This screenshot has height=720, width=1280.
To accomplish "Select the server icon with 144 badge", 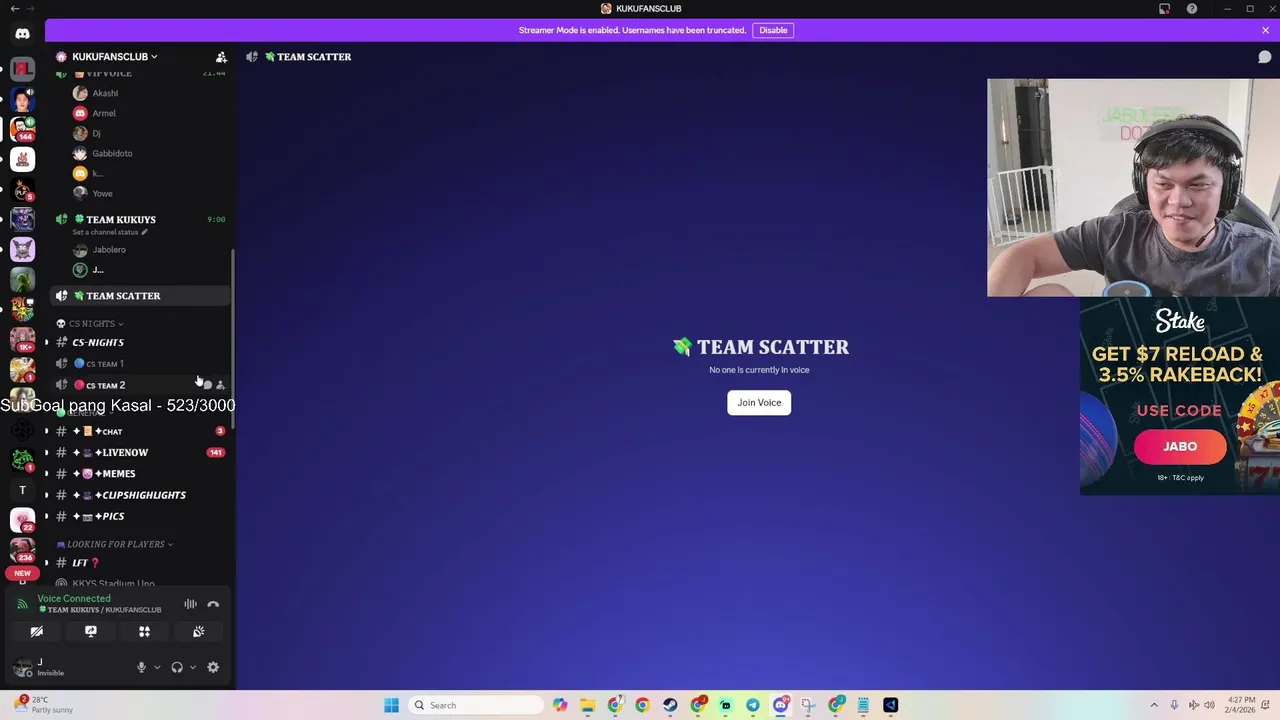I will (x=22, y=129).
